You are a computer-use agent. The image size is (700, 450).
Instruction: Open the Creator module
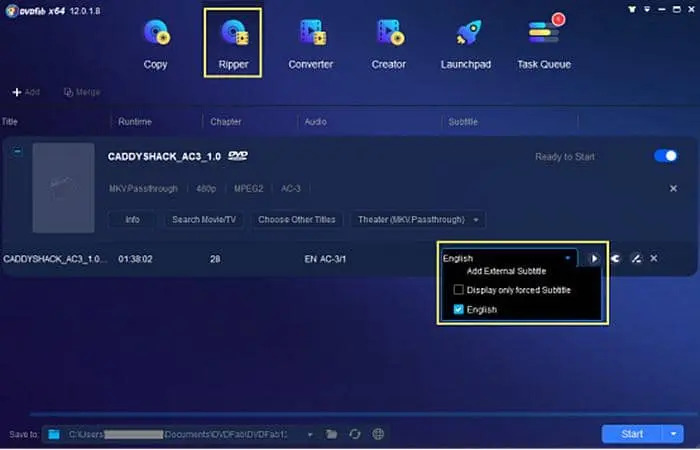[388, 44]
